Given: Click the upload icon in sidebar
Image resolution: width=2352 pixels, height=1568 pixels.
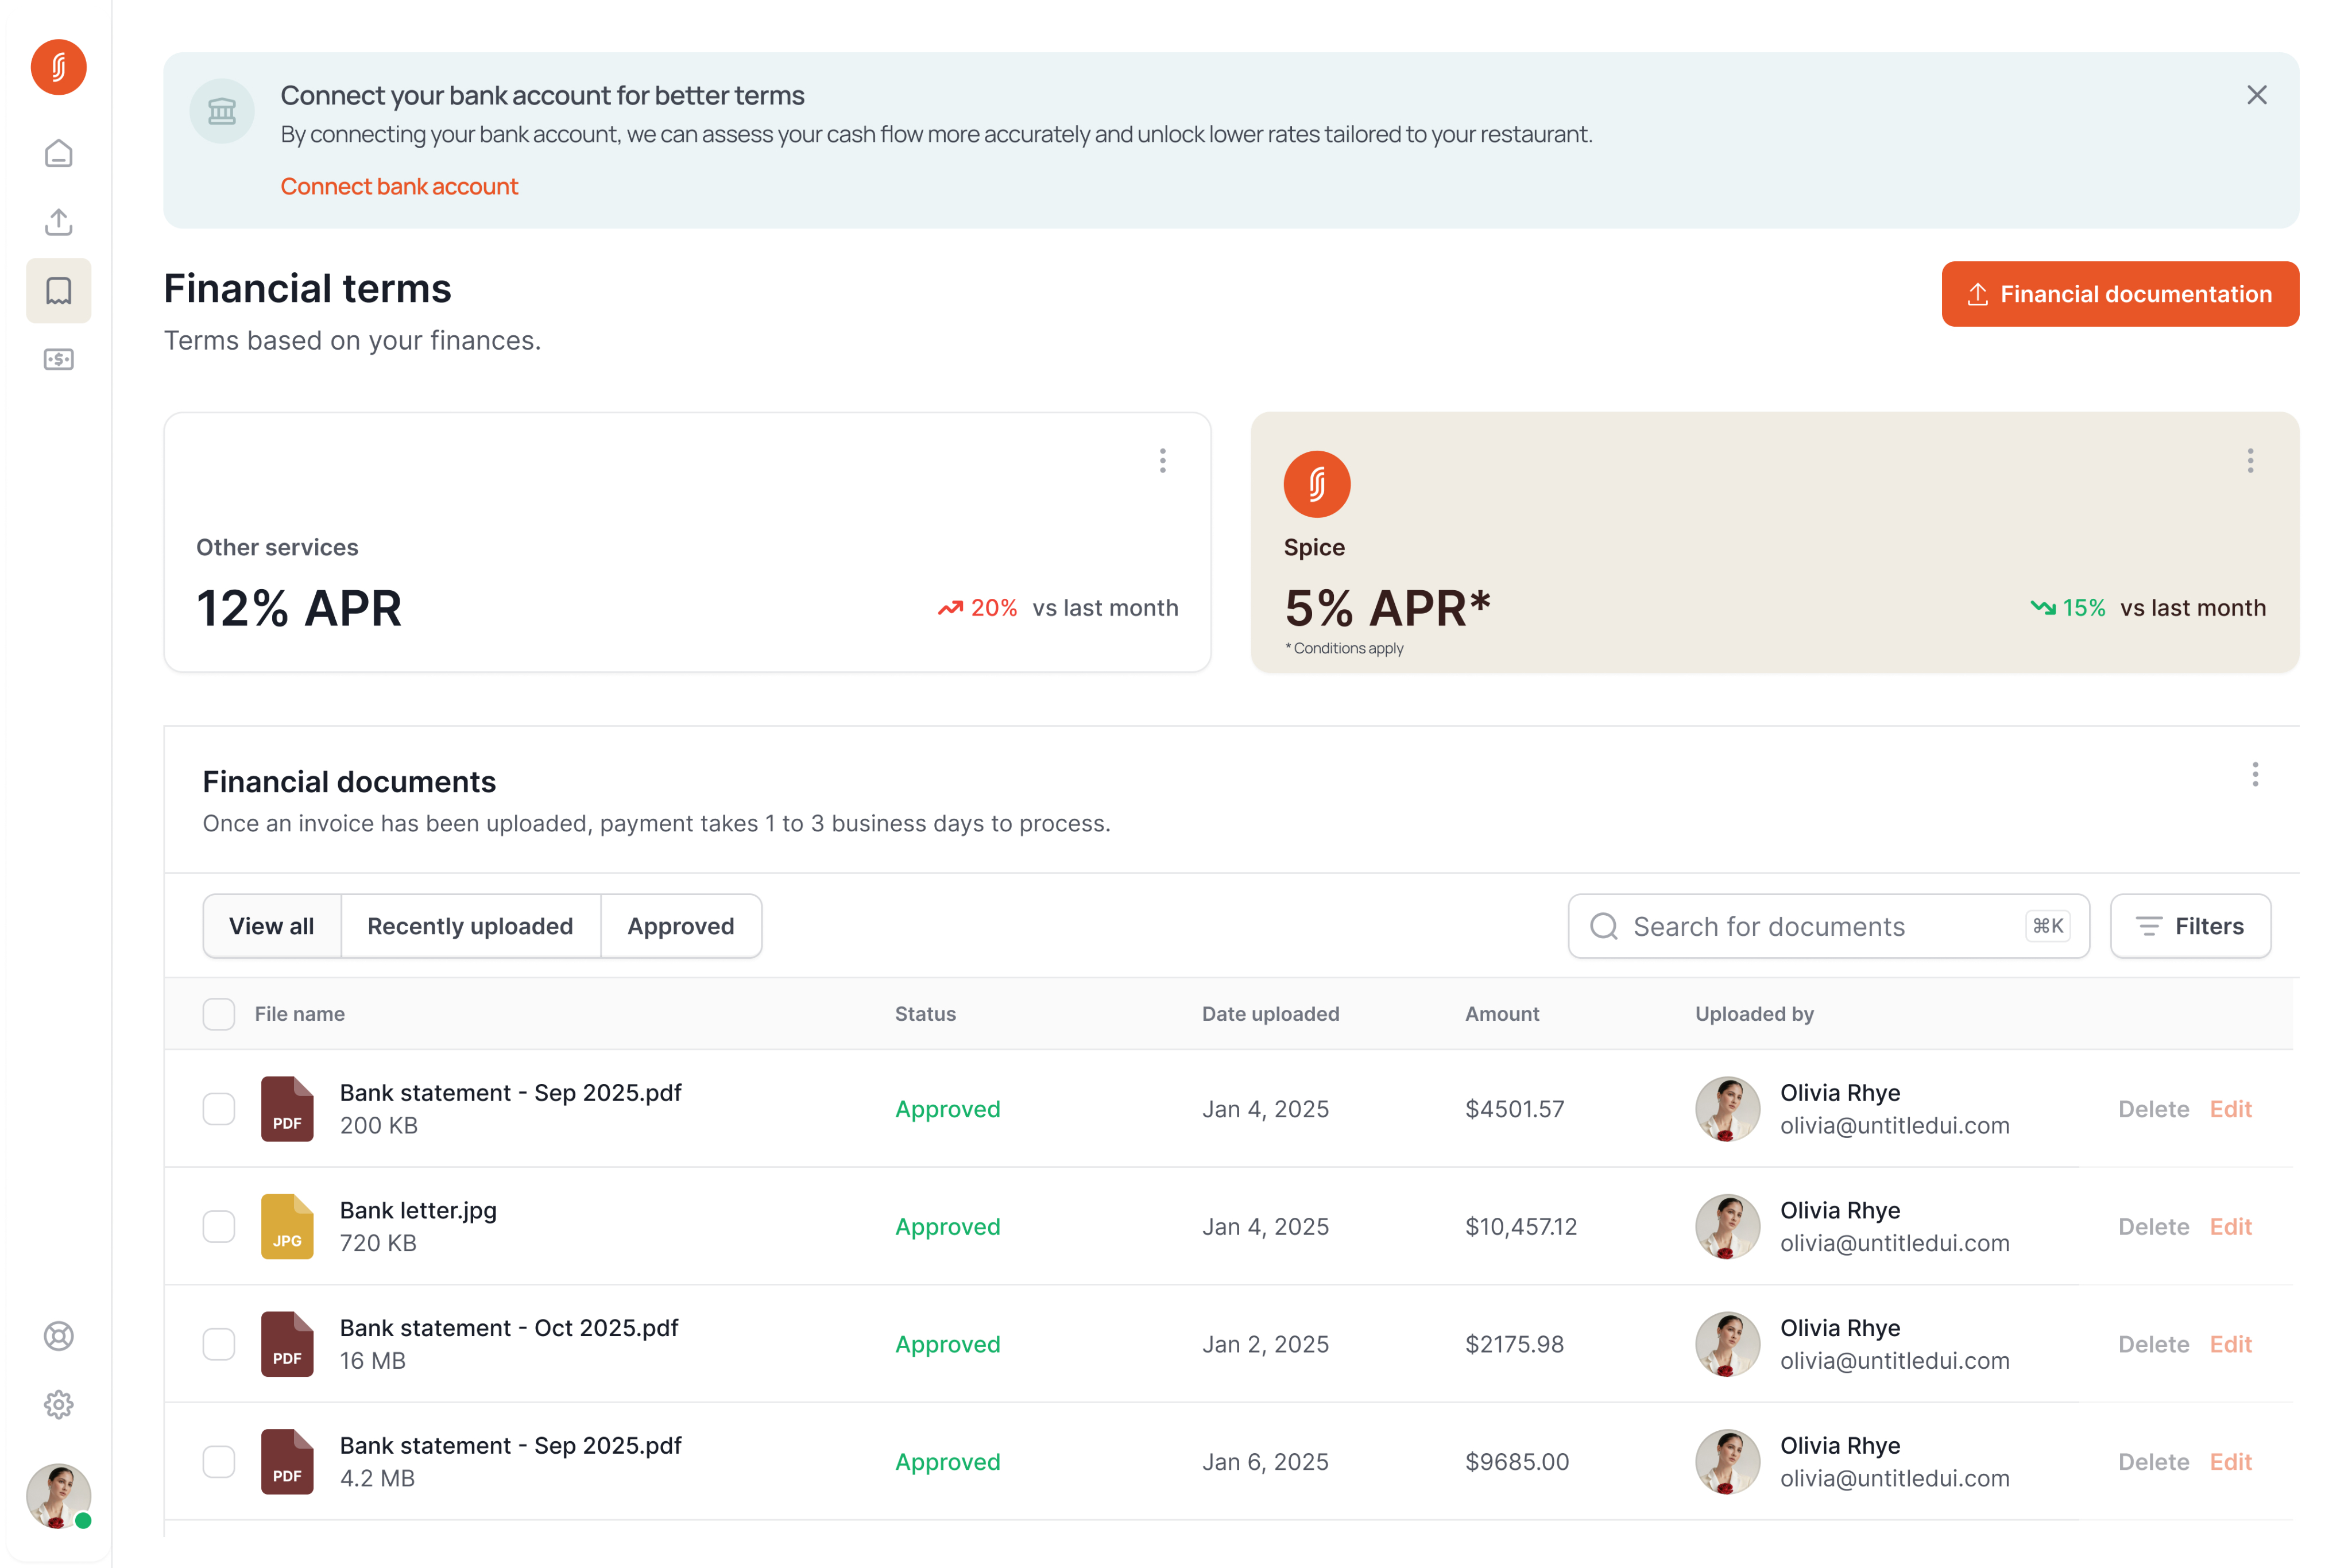Looking at the screenshot, I should click(58, 222).
